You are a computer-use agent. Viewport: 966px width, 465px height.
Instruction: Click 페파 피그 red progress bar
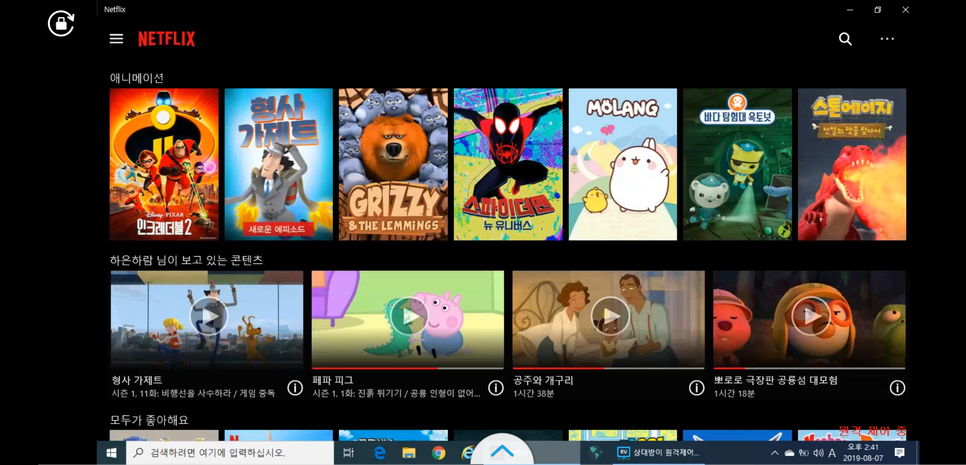pyautogui.click(x=375, y=368)
